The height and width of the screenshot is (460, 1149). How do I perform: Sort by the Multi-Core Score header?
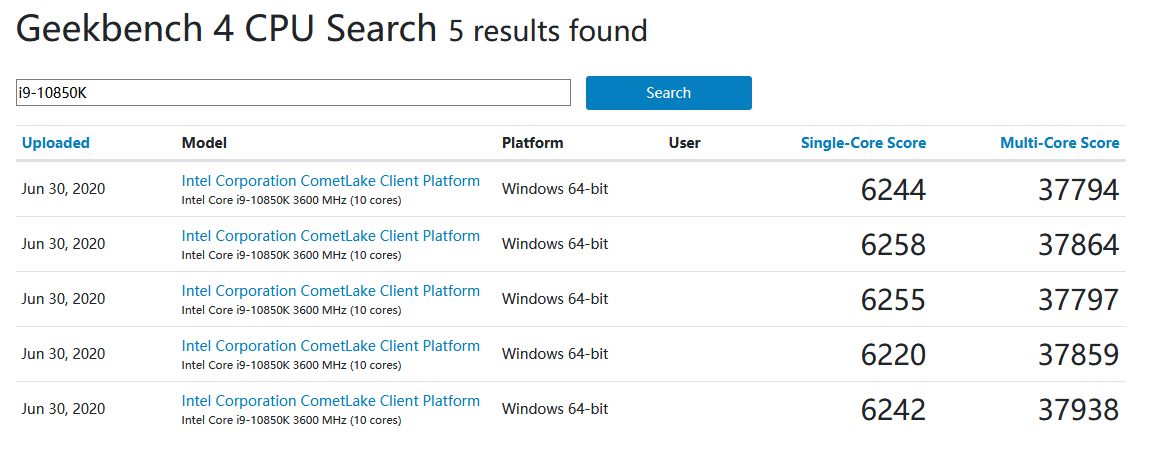(1059, 143)
